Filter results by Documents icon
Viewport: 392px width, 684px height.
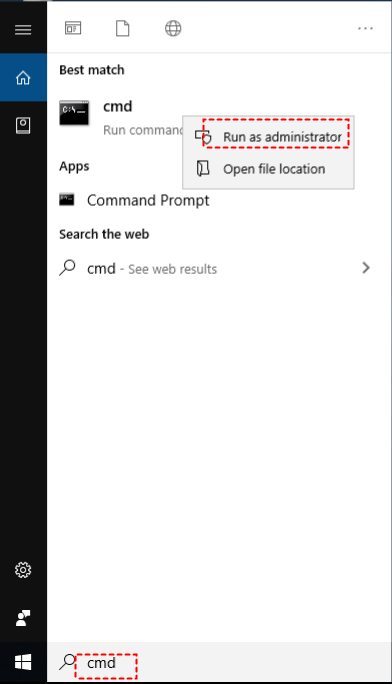pos(123,28)
